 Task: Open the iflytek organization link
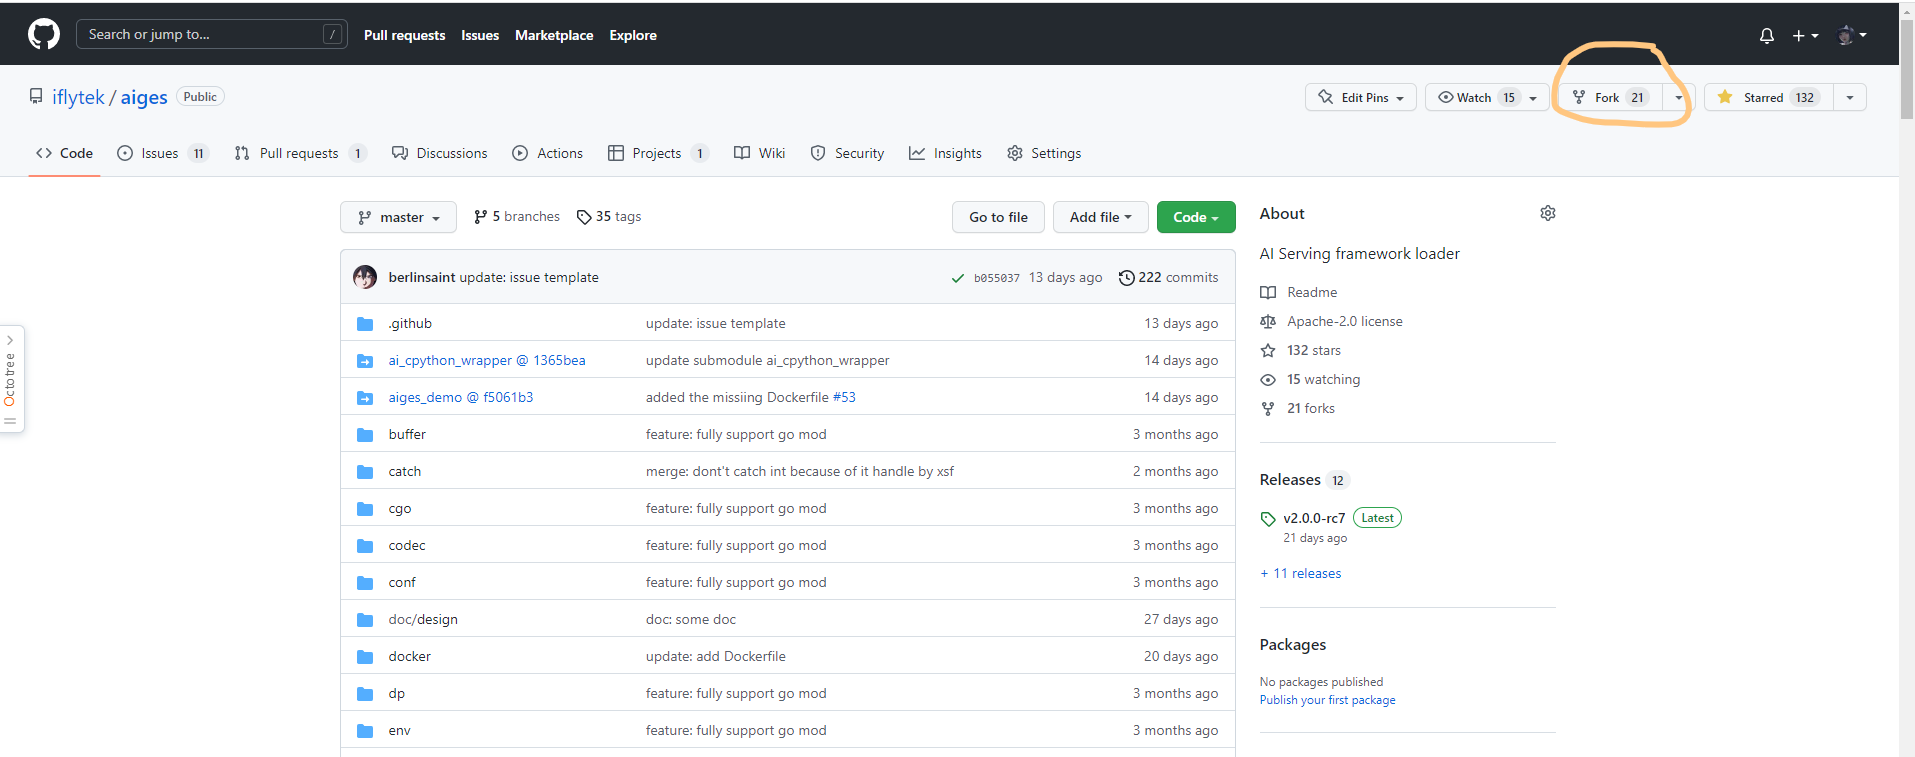(x=78, y=97)
